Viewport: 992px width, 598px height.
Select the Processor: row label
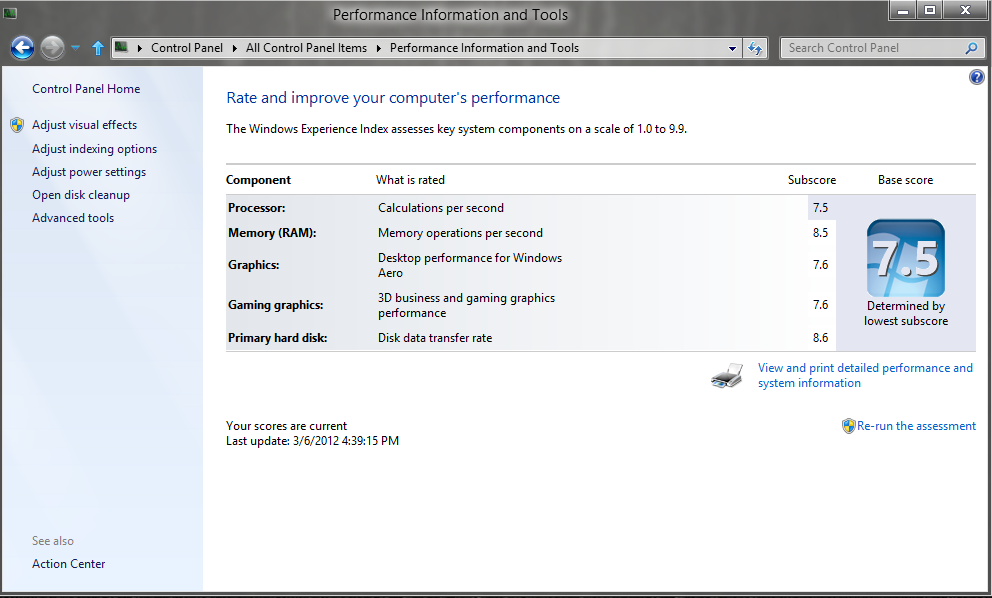click(256, 208)
